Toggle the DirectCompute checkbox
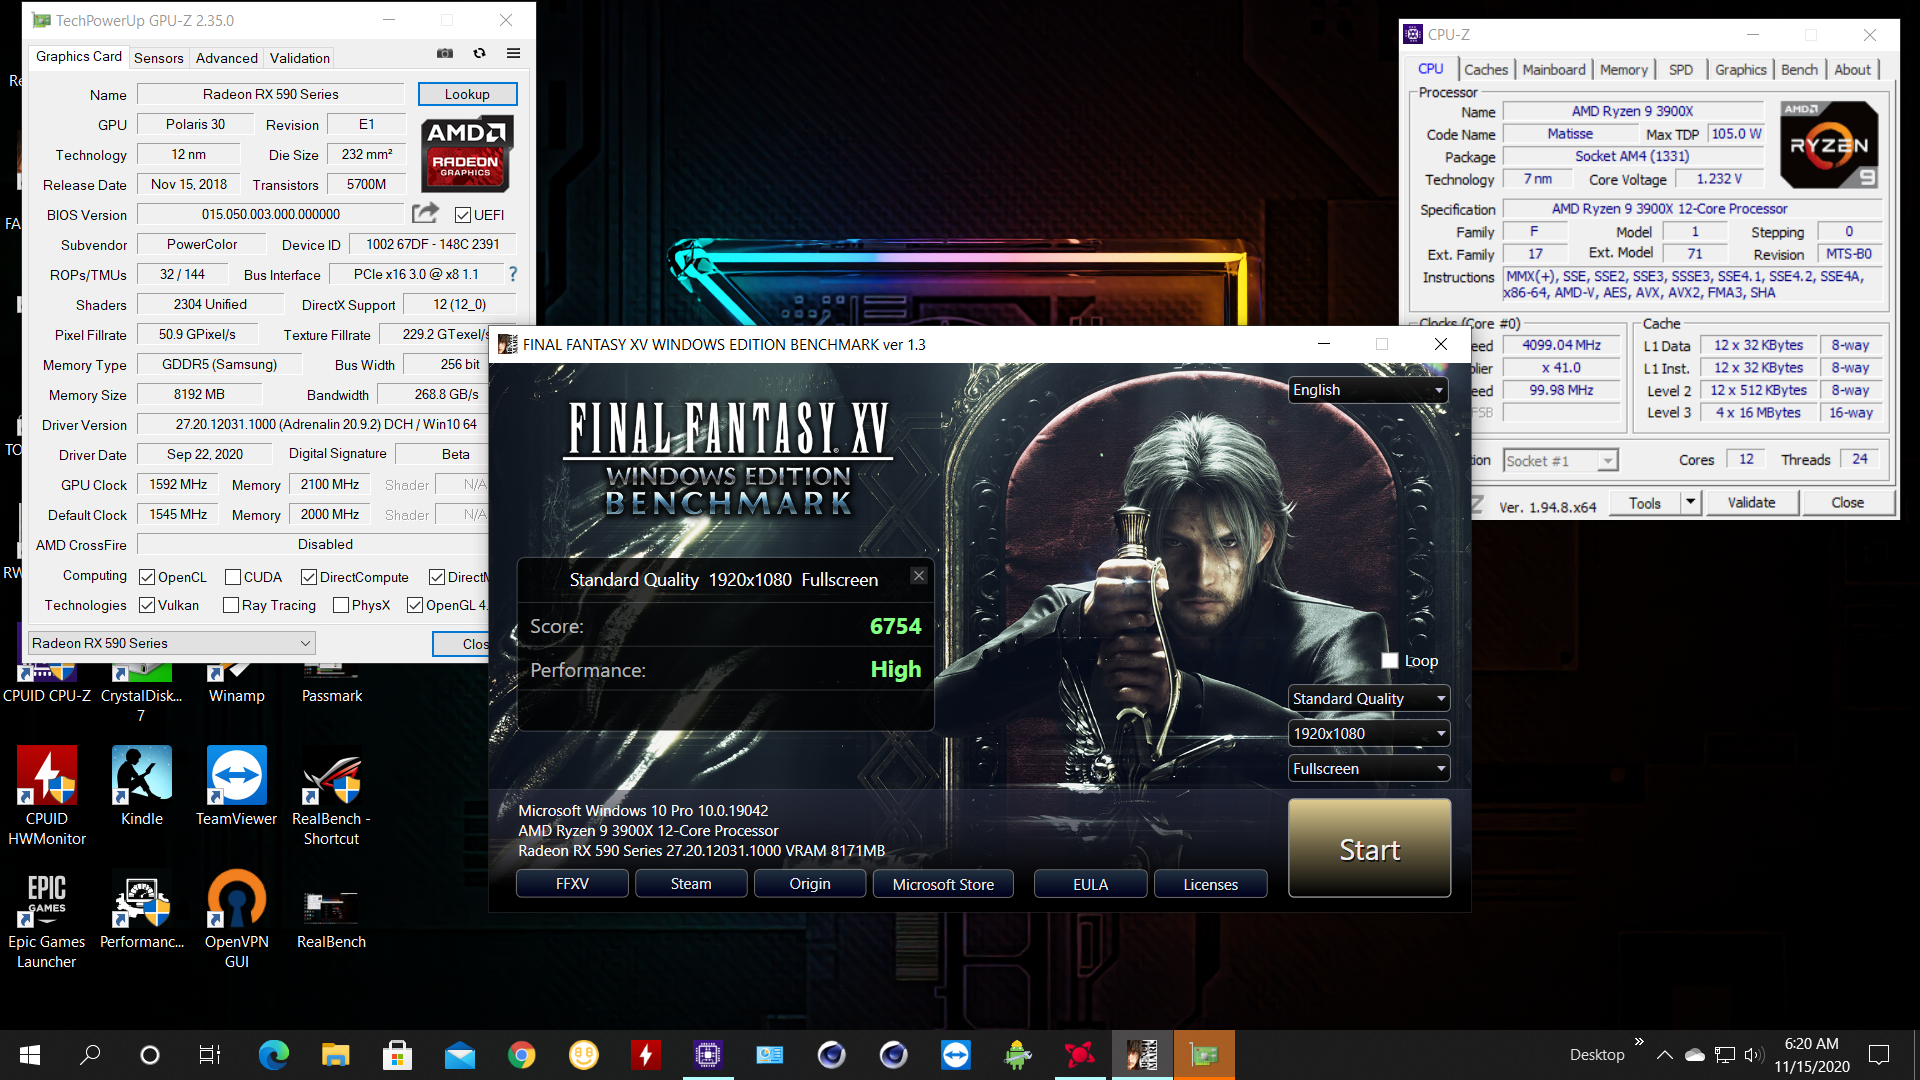1920x1080 pixels. point(309,577)
